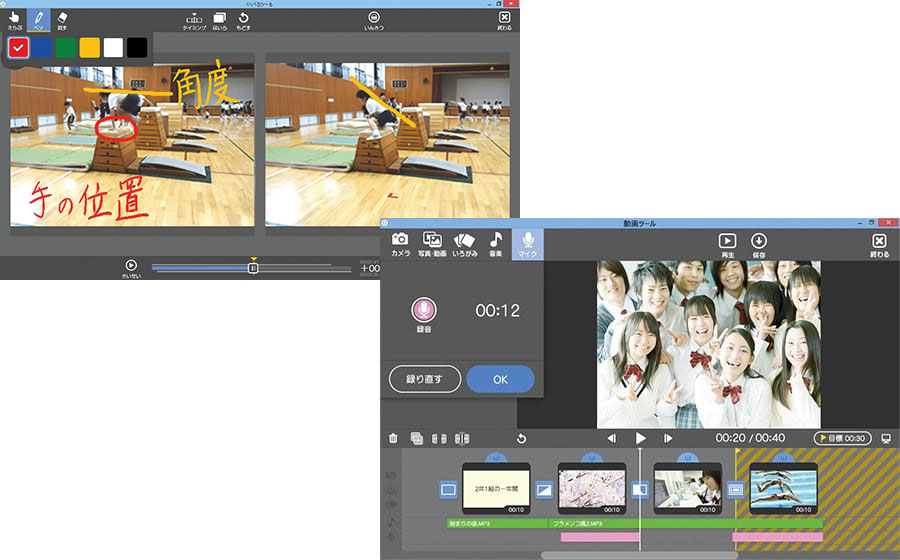This screenshot has width=900, height=560.
Task: Toggle the transition icon before first clip
Action: [x=448, y=489]
